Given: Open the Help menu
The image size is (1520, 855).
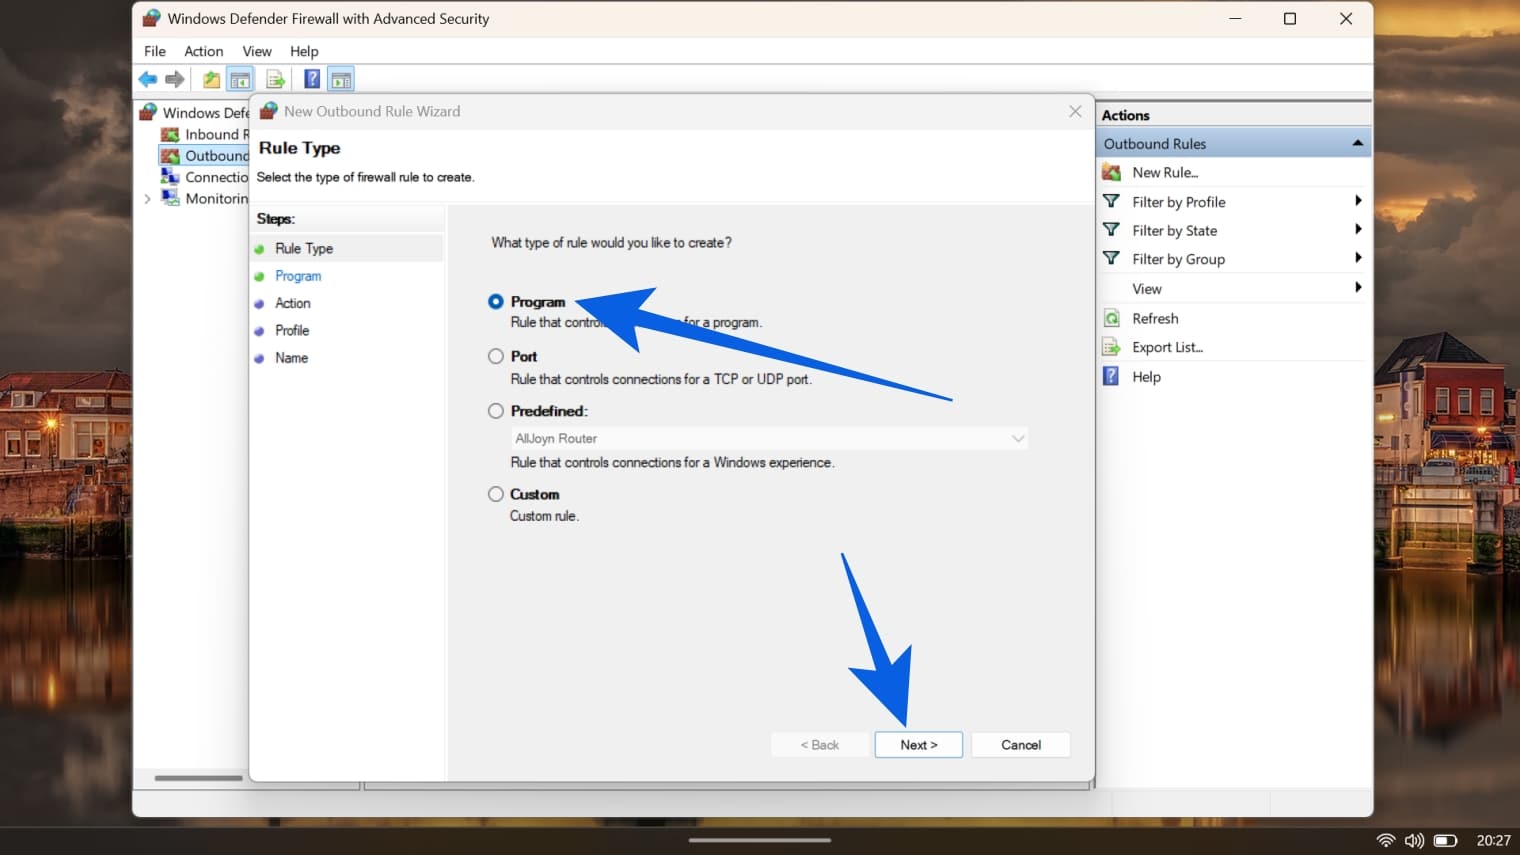Looking at the screenshot, I should [304, 51].
